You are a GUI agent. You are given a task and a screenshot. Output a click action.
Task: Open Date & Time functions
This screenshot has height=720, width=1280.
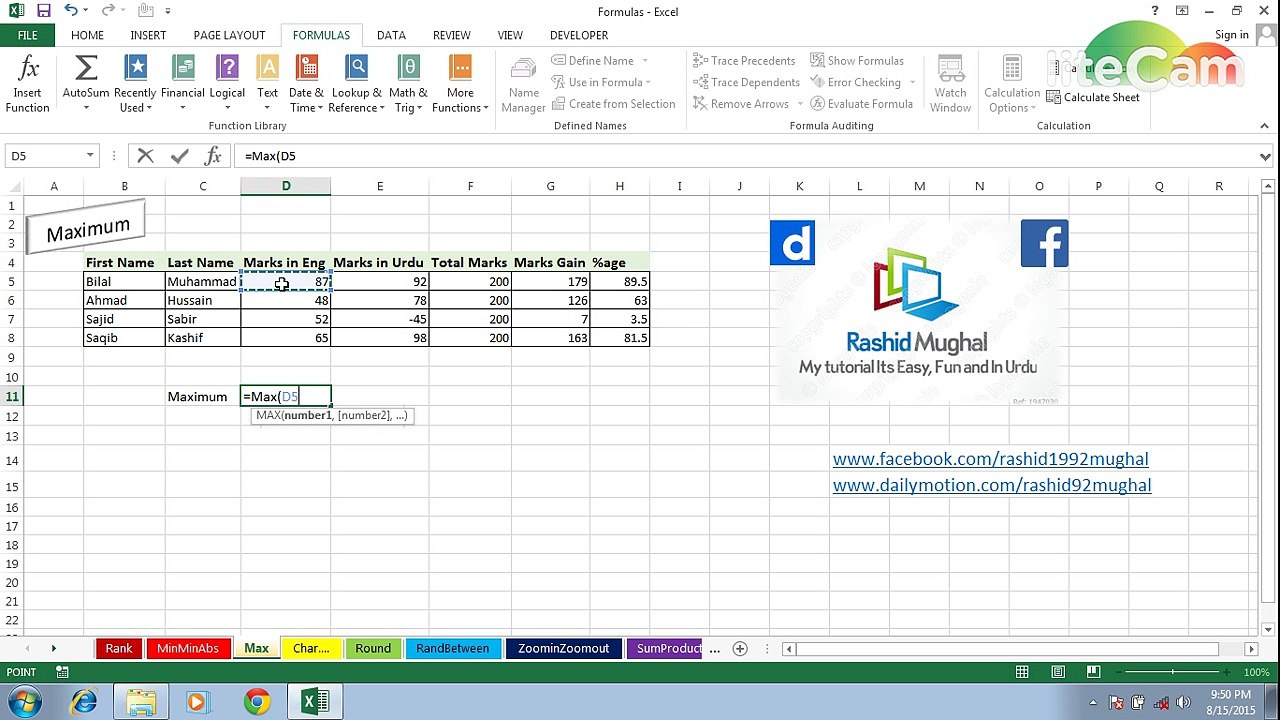[306, 84]
